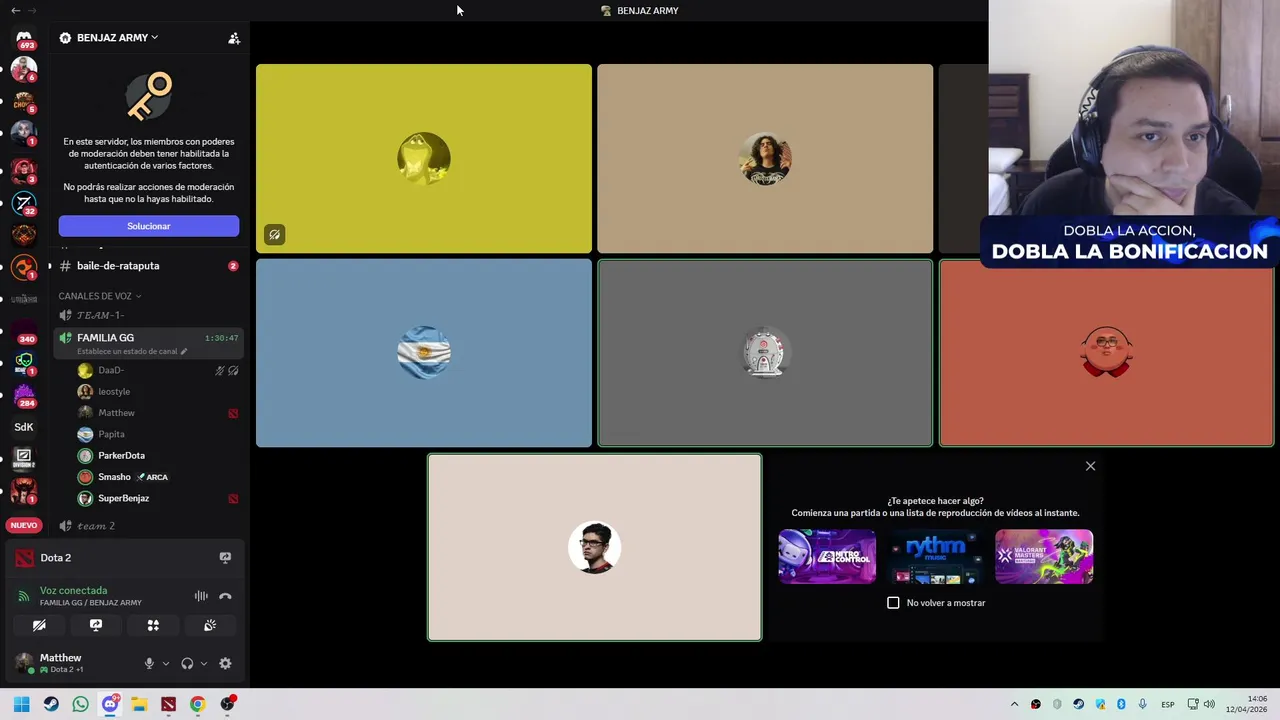
Task: Open Discord direct messages home icon
Action: (x=24, y=38)
